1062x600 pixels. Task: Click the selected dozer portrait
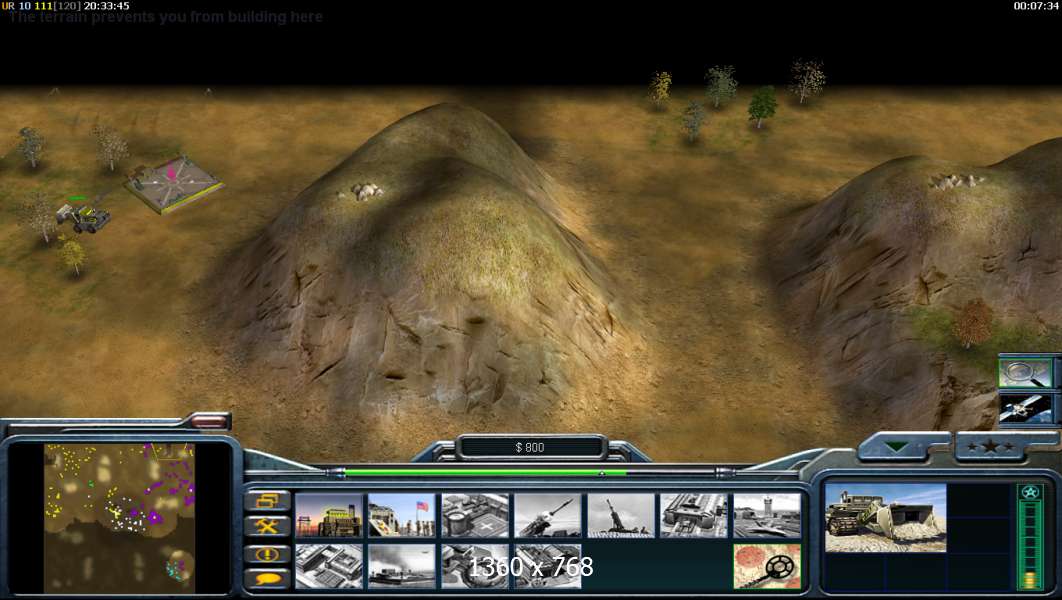(x=886, y=518)
